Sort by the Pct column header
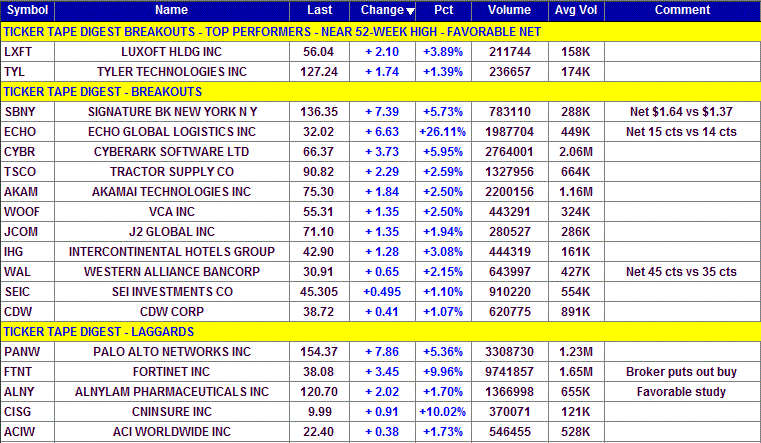 (443, 10)
